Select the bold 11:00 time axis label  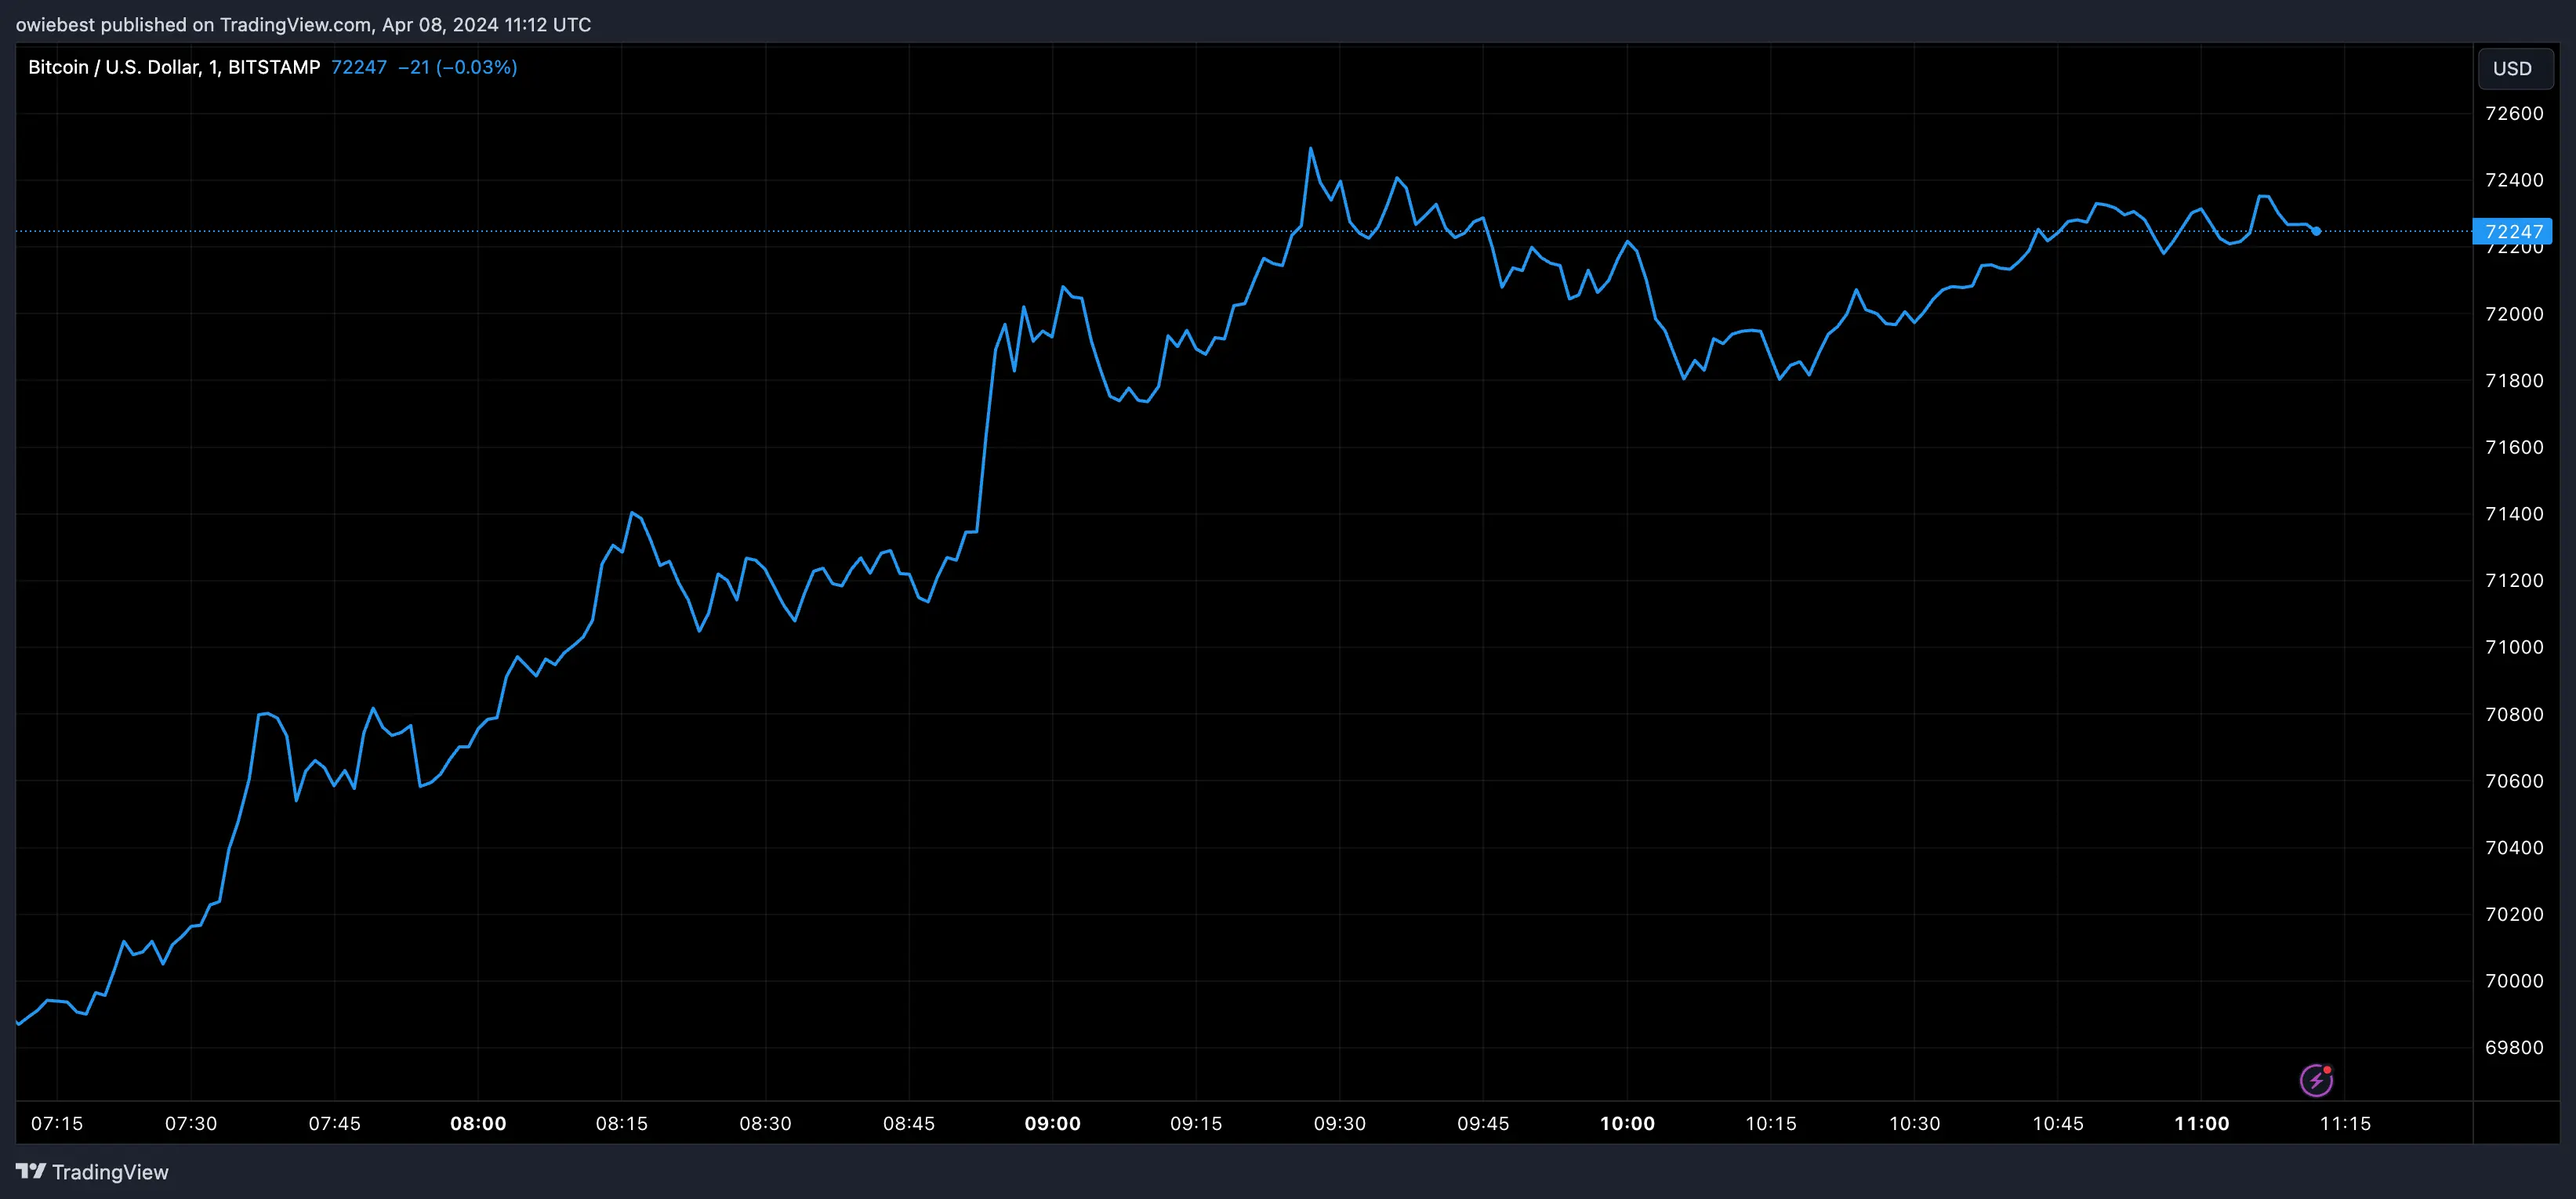(2200, 1123)
